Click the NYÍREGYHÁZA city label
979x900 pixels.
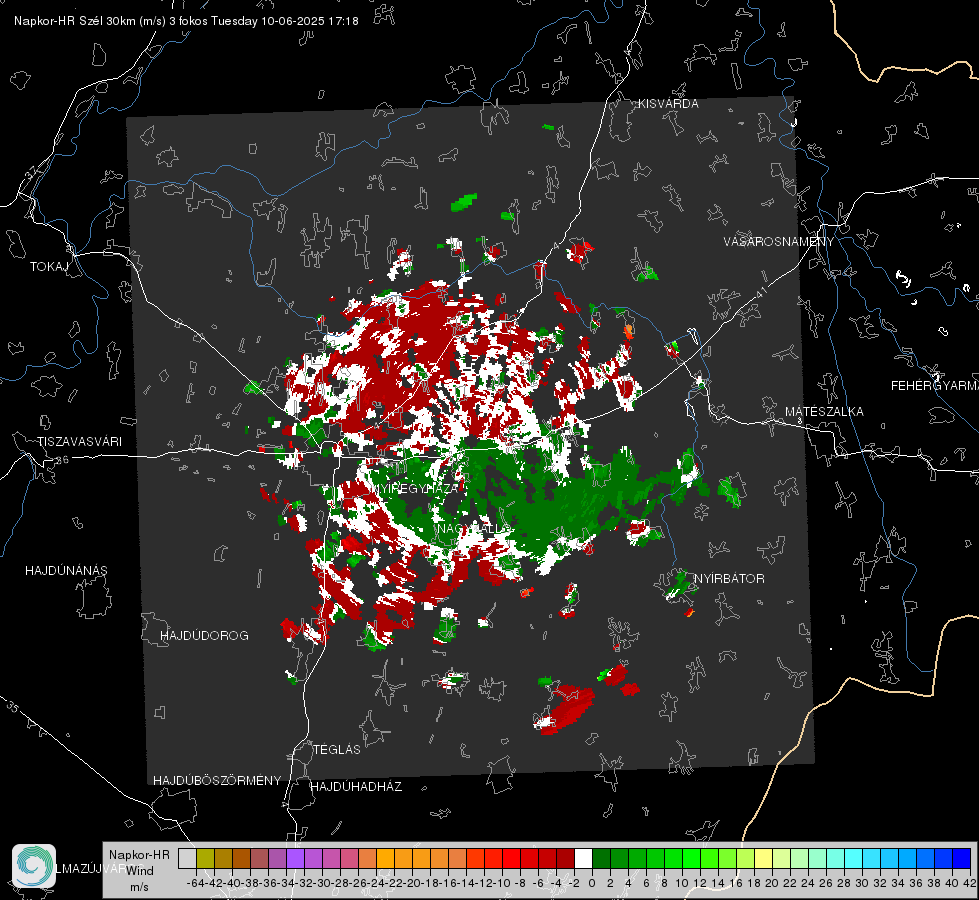pyautogui.click(x=415, y=488)
